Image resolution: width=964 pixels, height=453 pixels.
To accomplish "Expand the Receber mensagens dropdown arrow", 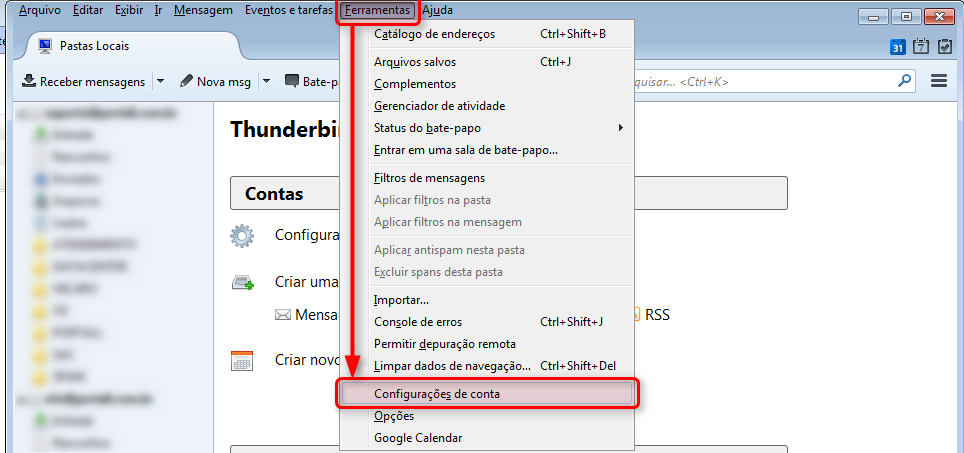I will pos(160,81).
